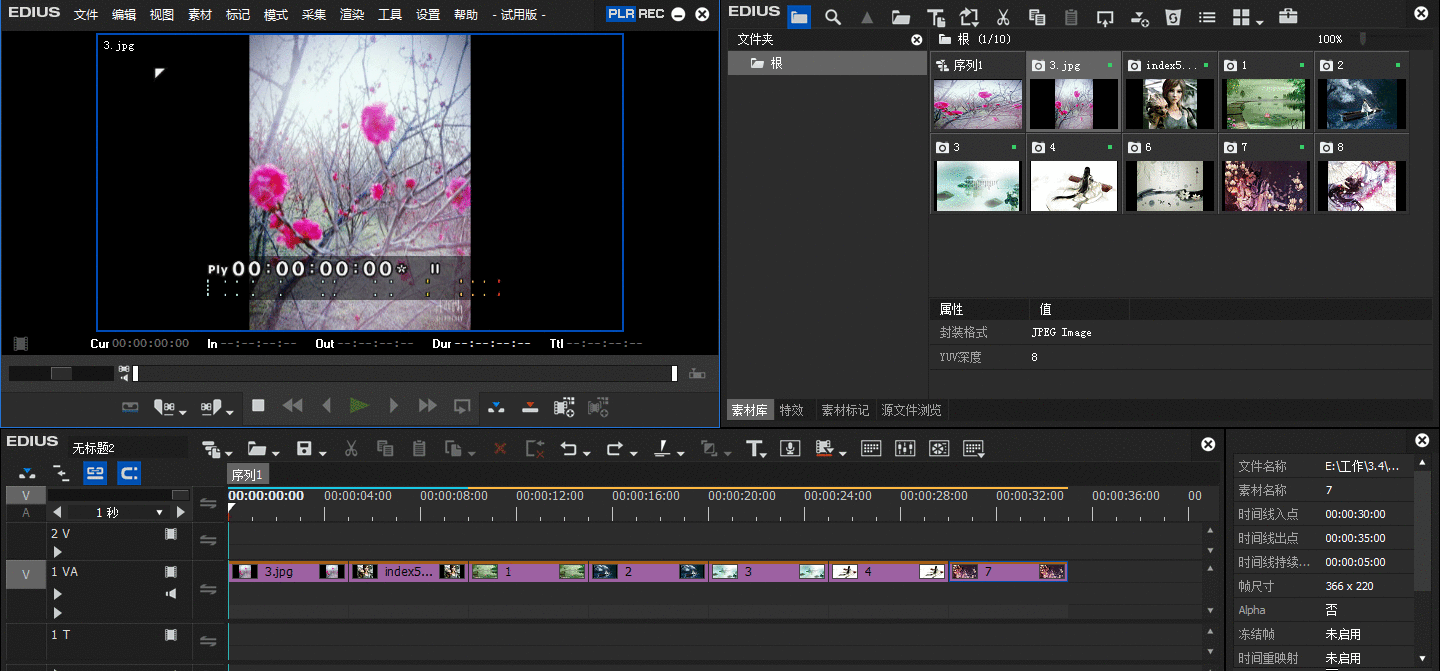The width and height of the screenshot is (1440, 671).
Task: Select the 序列1 sequence tab in the timeline
Action: pyautogui.click(x=247, y=475)
